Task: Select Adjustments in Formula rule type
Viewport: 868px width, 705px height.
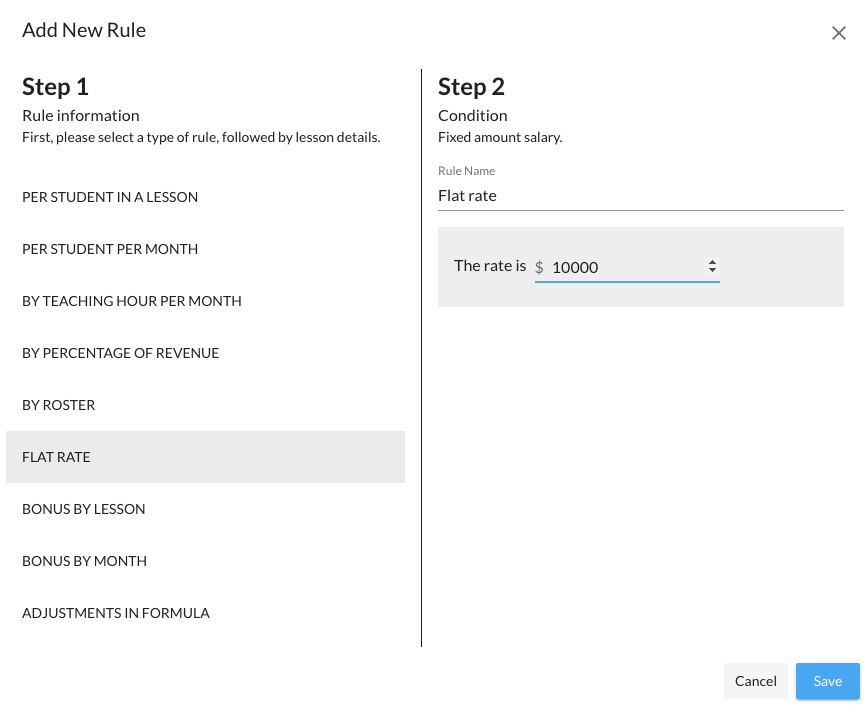Action: click(x=116, y=613)
